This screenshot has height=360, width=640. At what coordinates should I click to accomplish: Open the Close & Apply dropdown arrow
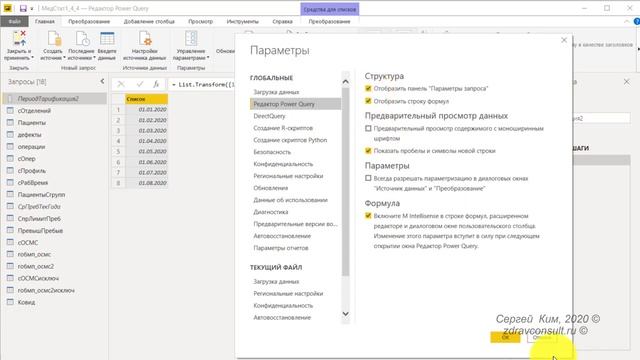tap(33, 58)
